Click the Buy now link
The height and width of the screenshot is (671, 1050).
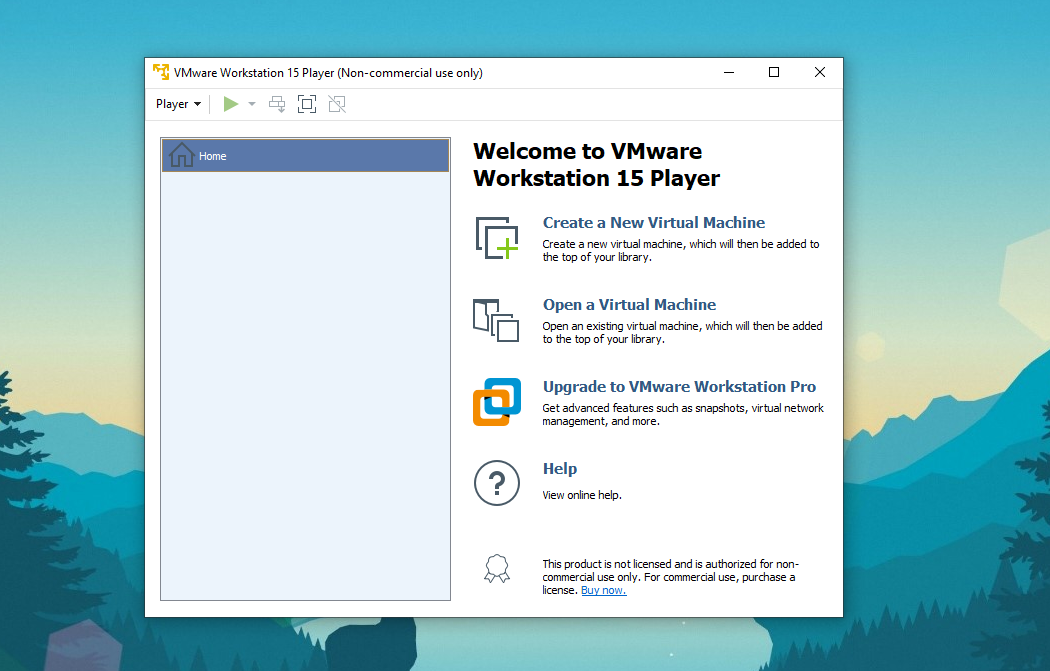603,590
